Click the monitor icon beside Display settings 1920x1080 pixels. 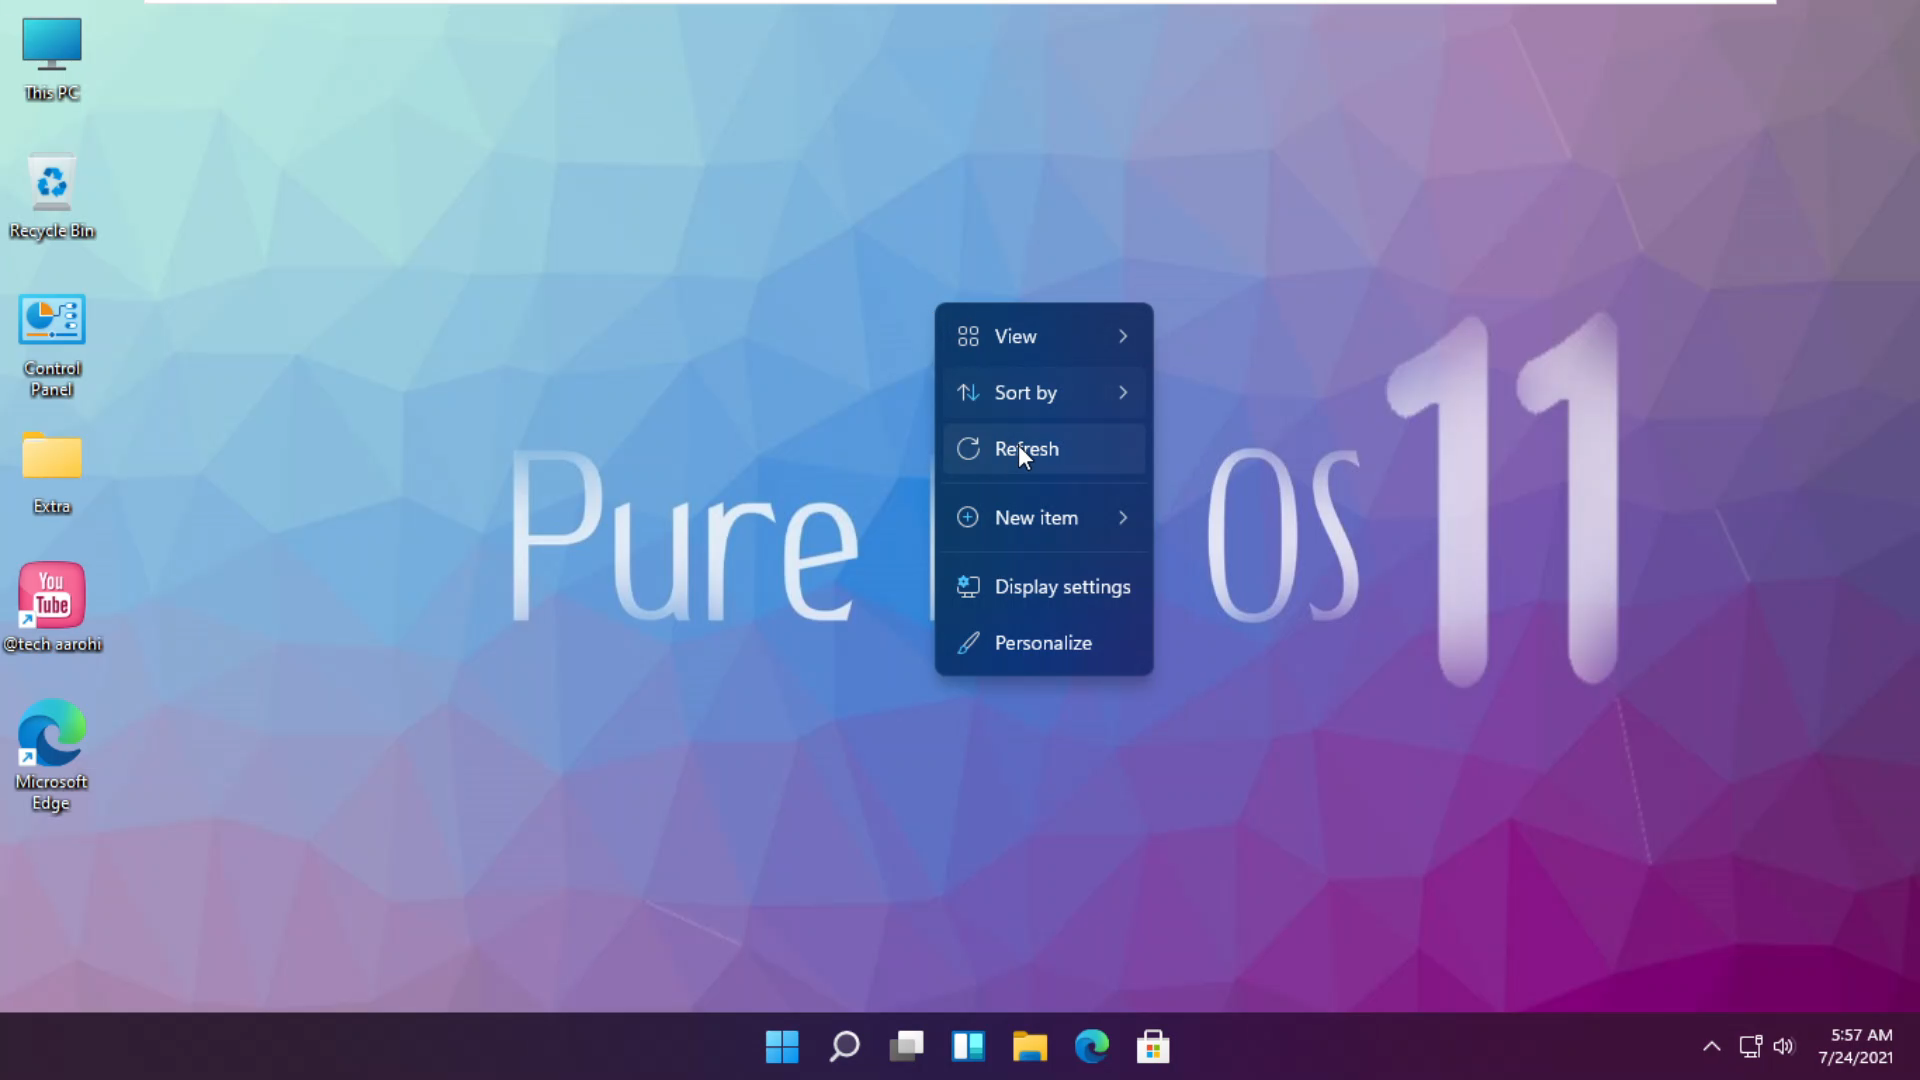click(x=968, y=587)
